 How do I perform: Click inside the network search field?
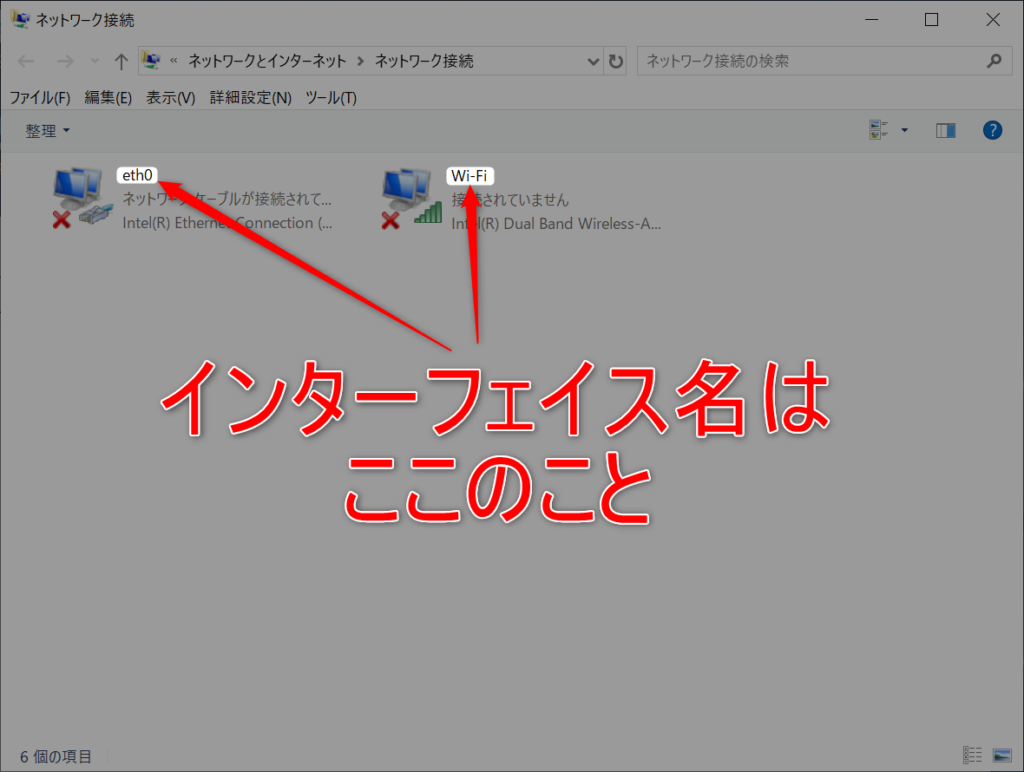point(800,61)
